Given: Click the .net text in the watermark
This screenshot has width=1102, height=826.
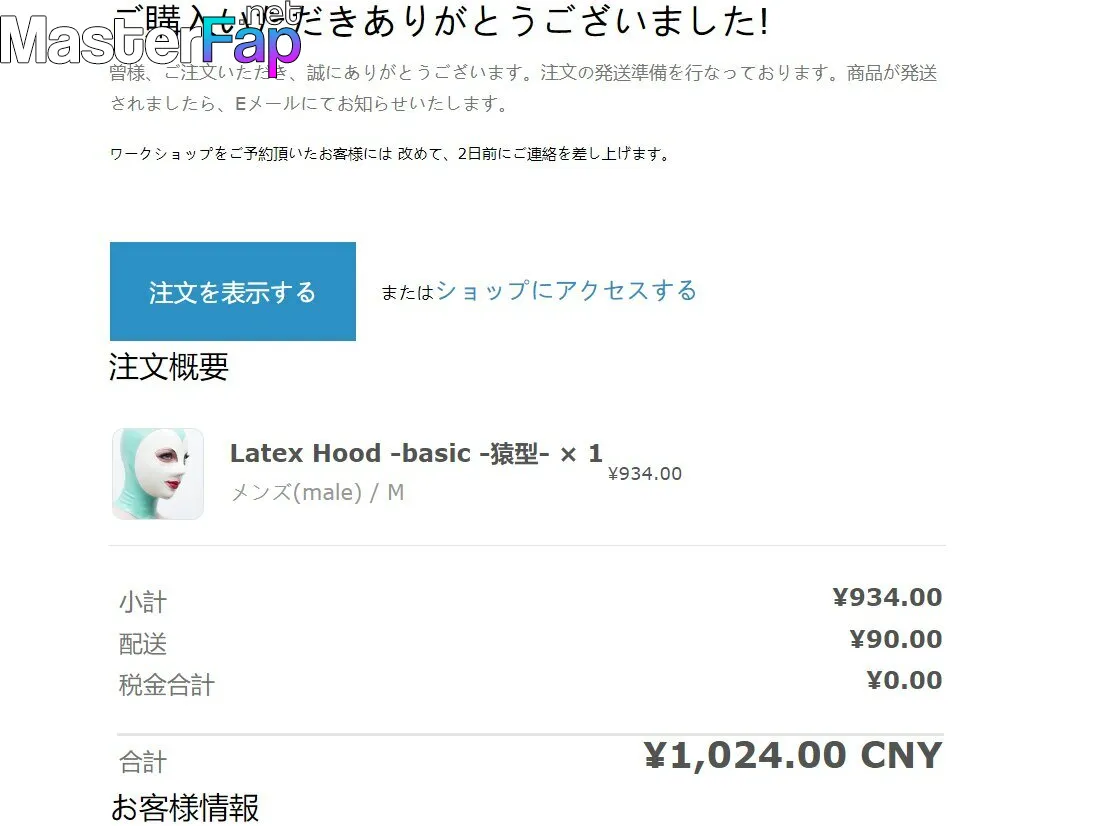Looking at the screenshot, I should click(x=275, y=13).
